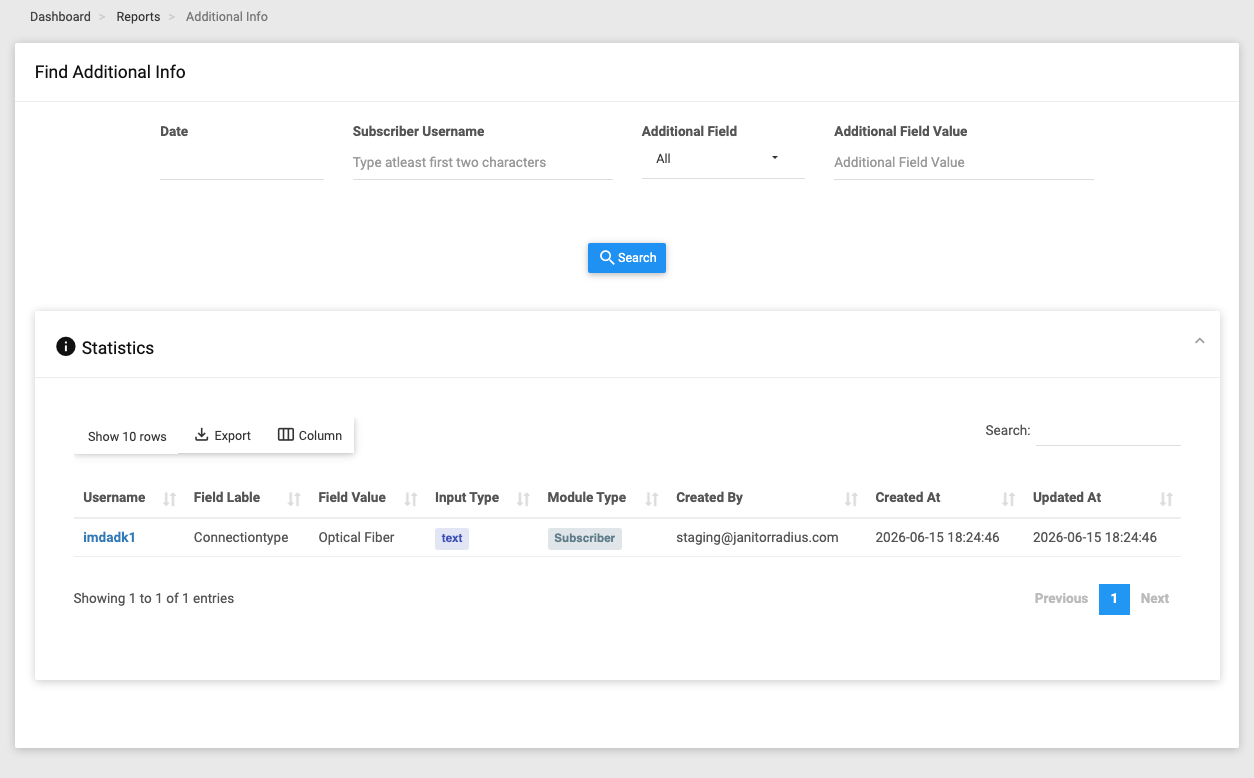
Task: Open subscriber imdadk1 link
Action: point(109,537)
